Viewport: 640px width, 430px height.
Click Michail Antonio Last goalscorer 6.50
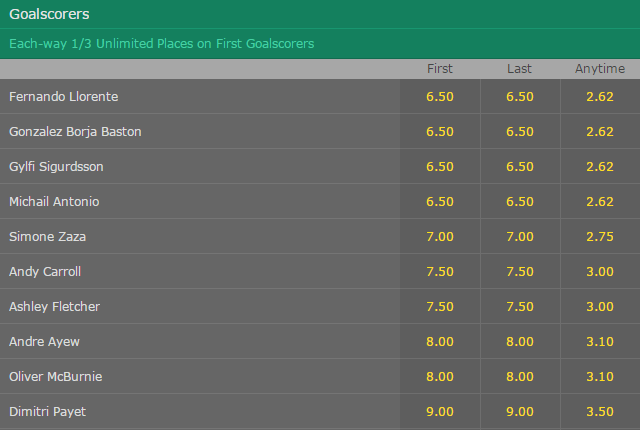520,202
